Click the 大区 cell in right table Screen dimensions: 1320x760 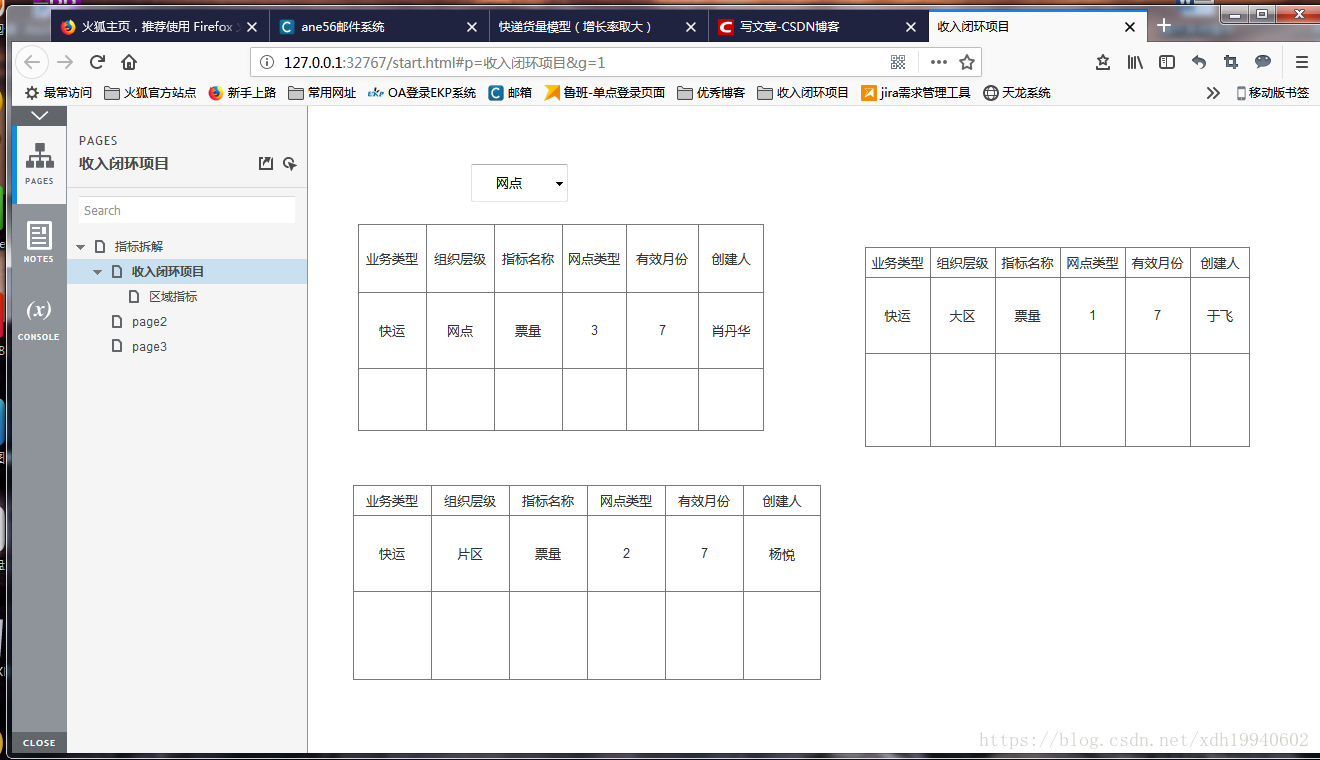(963, 316)
